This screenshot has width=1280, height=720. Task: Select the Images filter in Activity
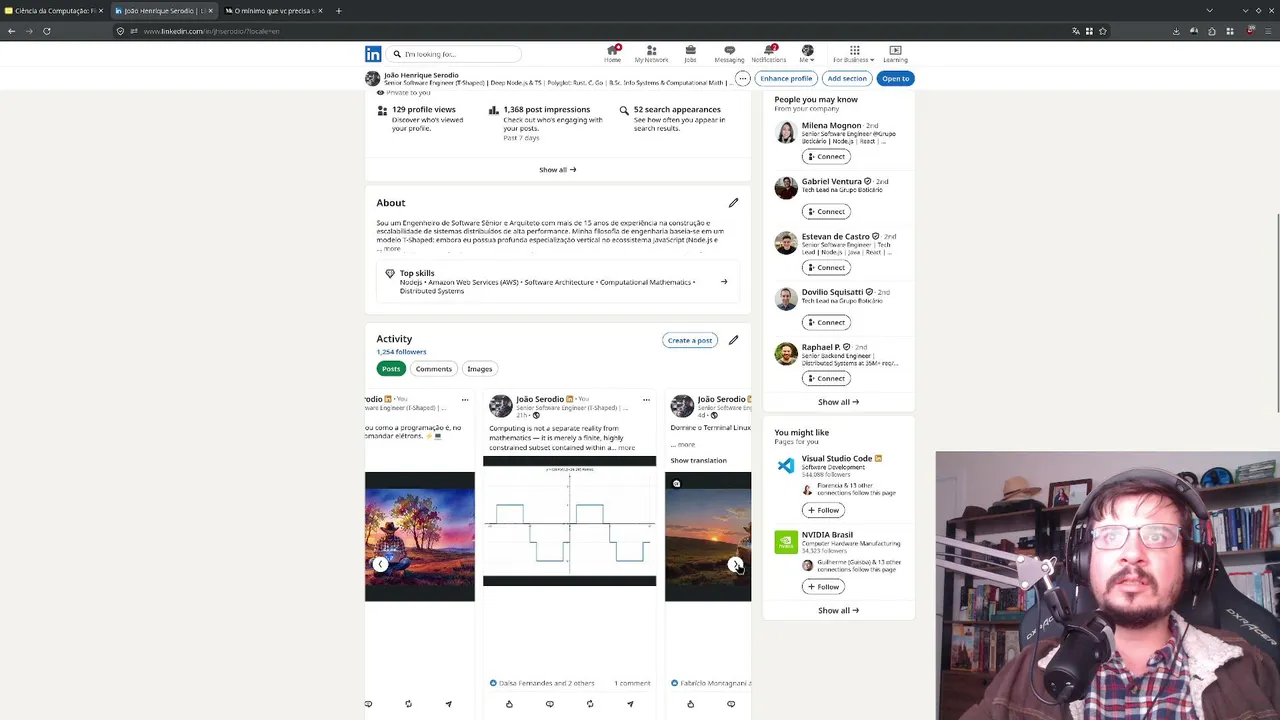pyautogui.click(x=480, y=369)
